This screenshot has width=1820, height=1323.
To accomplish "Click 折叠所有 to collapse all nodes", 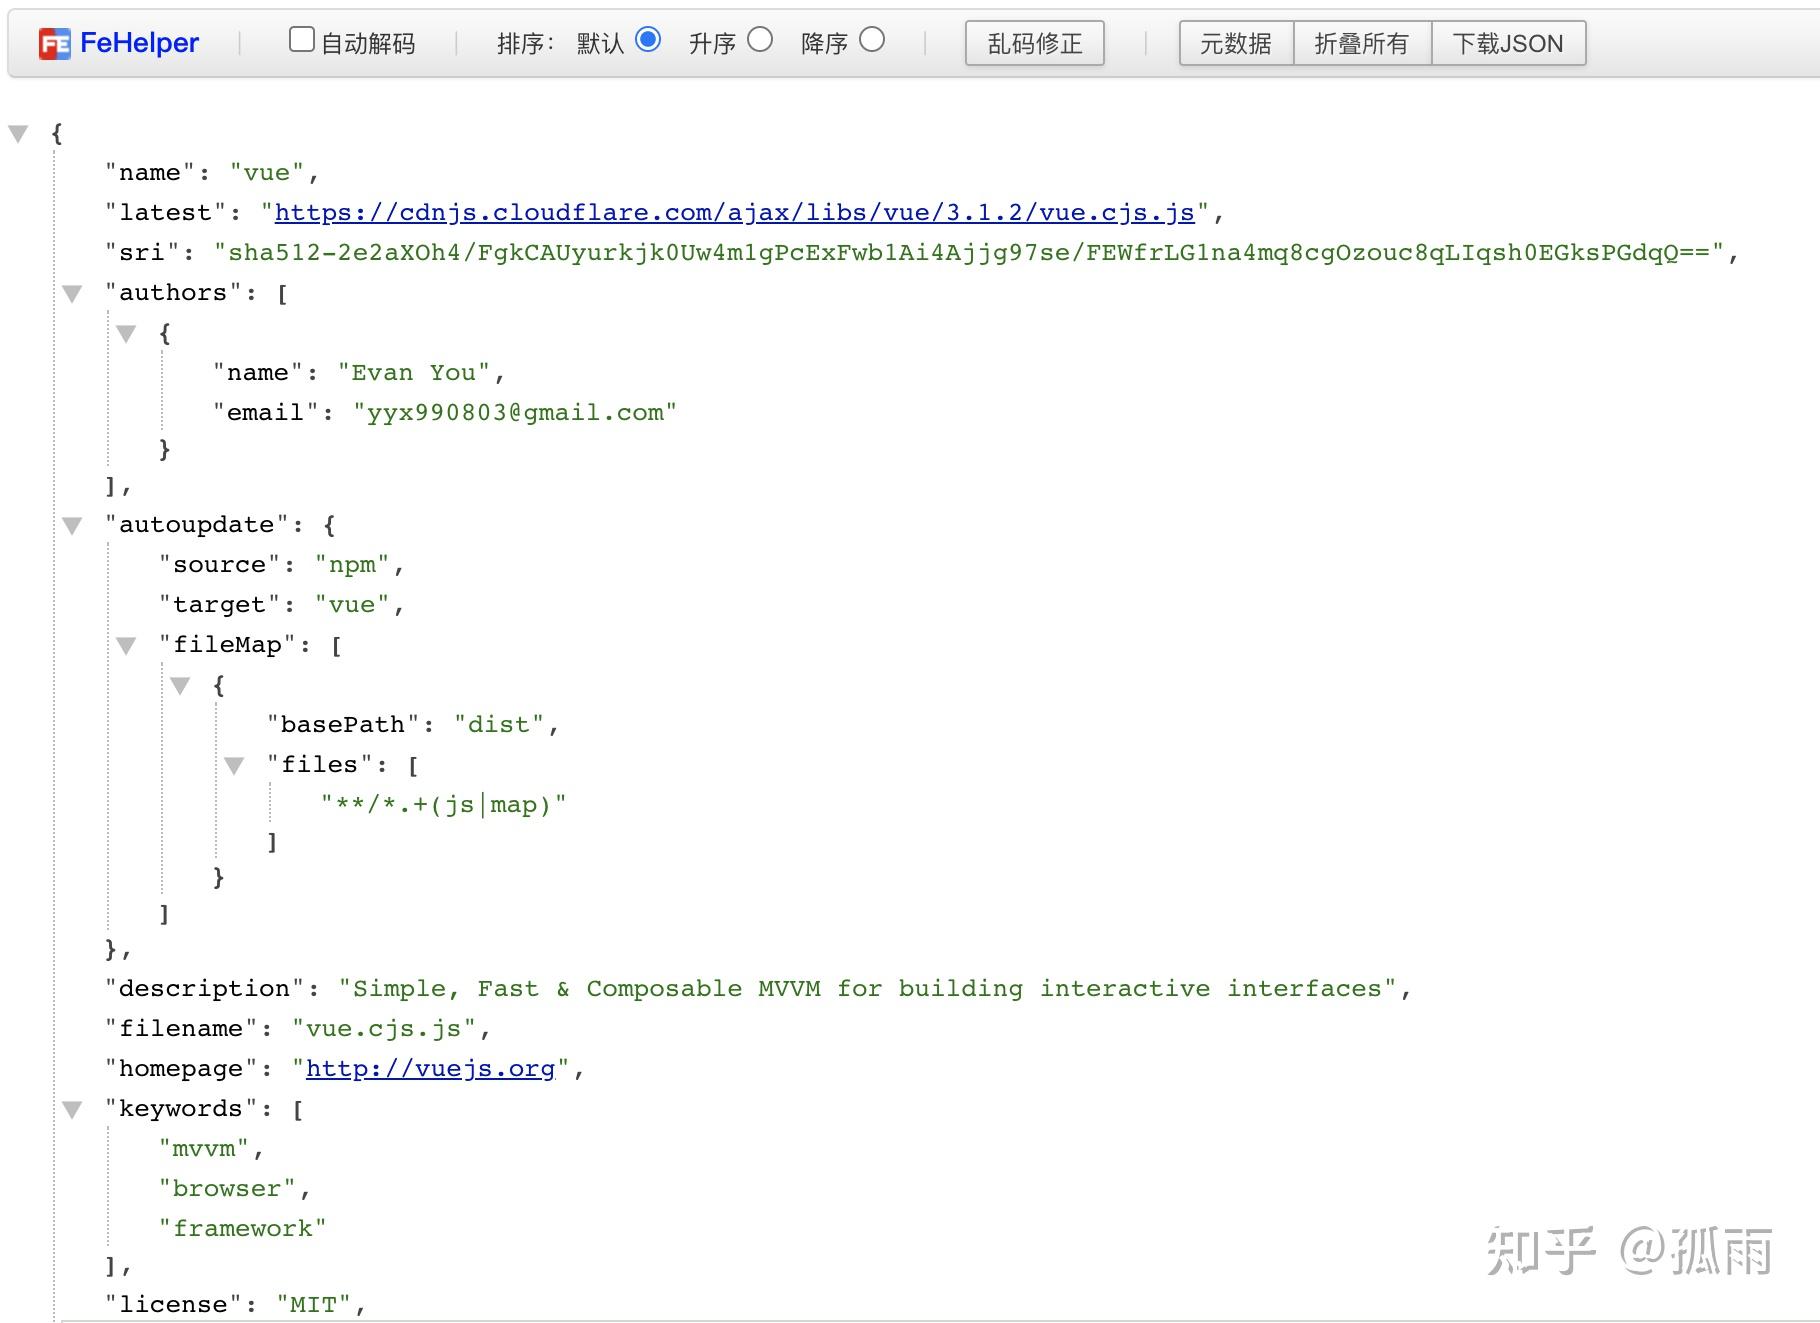I will click(x=1362, y=43).
